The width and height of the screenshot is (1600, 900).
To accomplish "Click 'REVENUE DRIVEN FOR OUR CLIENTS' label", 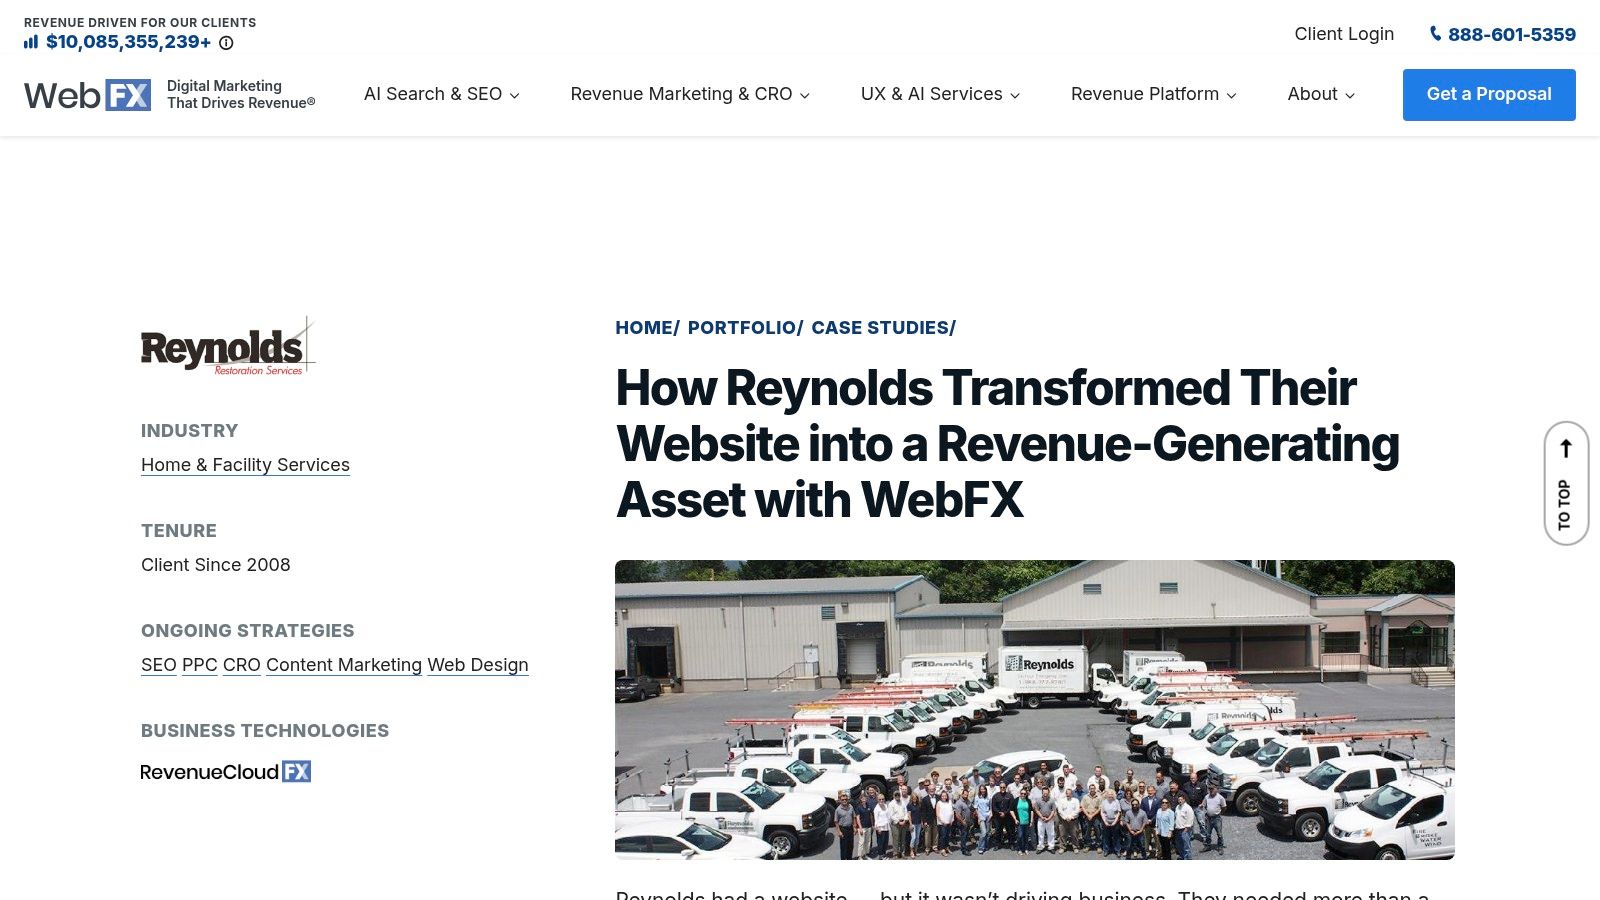I will pos(140,22).
